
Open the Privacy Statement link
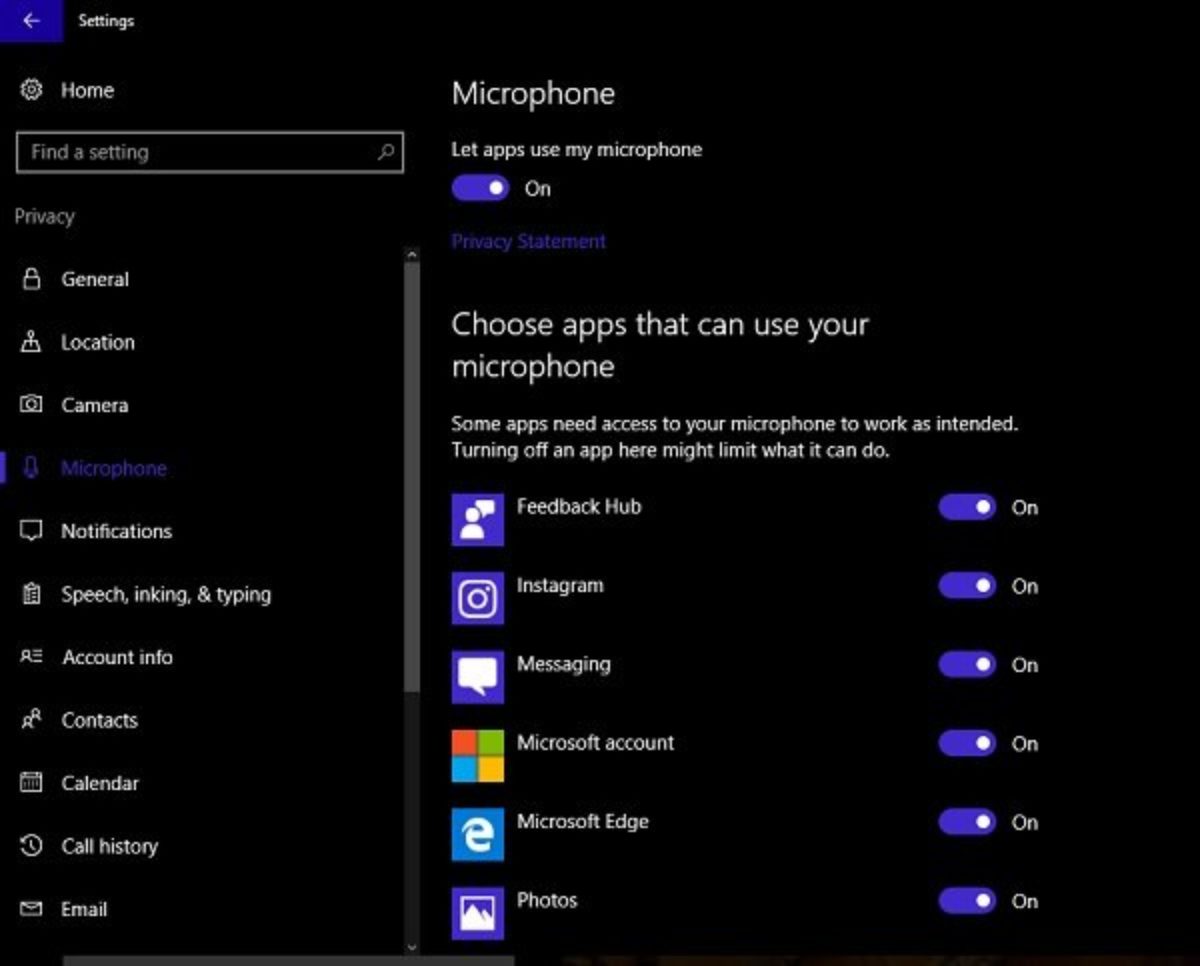(x=529, y=241)
